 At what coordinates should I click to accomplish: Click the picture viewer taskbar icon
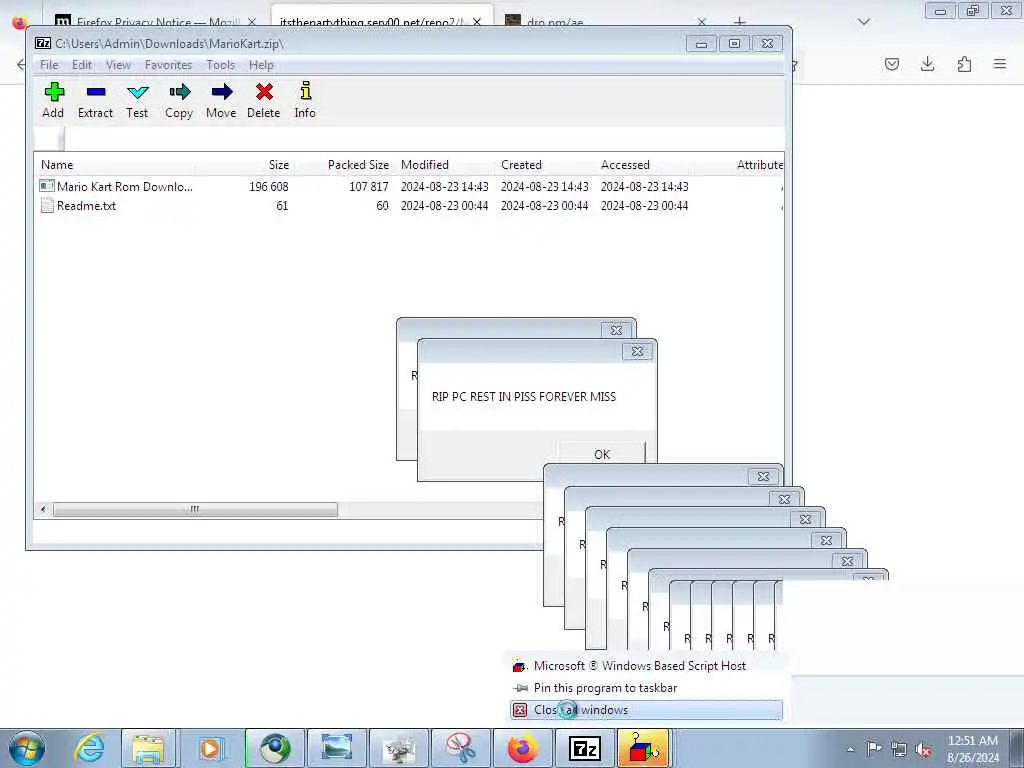[x=336, y=748]
